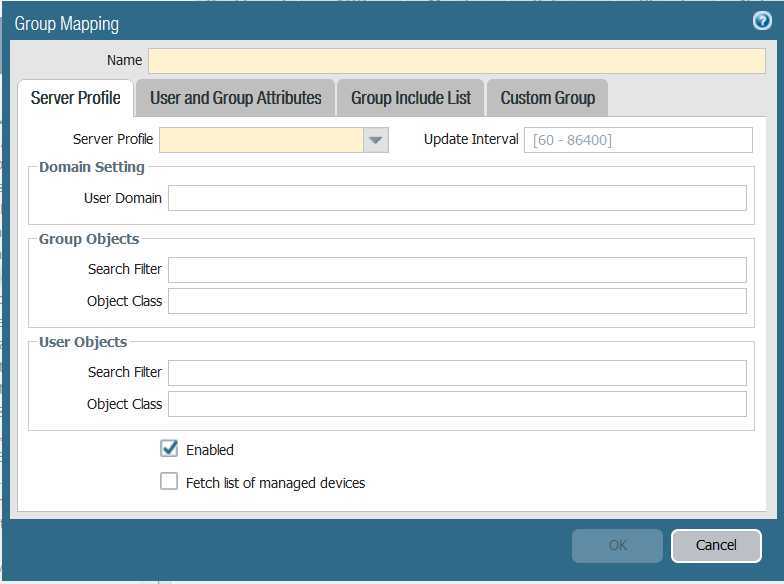Open the help icon in Group Mapping title bar
The height and width of the screenshot is (584, 784).
point(762,21)
